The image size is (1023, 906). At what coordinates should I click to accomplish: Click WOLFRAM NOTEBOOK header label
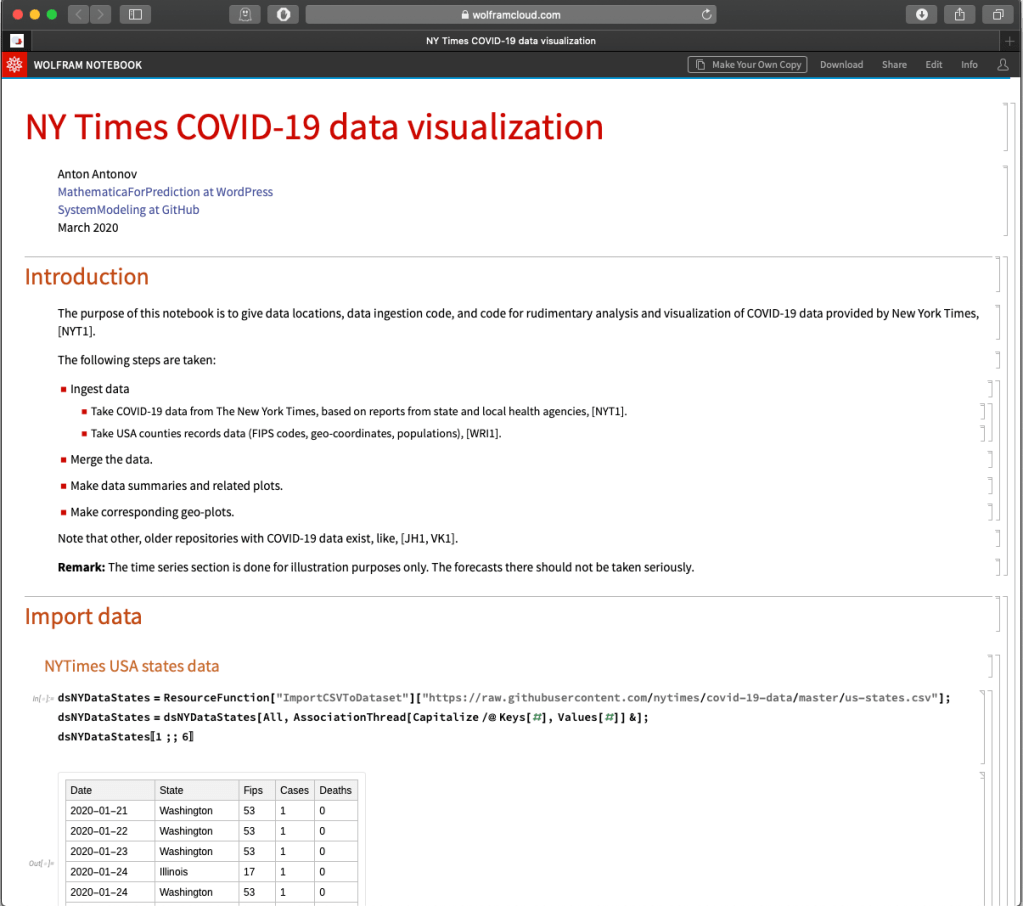click(x=87, y=65)
